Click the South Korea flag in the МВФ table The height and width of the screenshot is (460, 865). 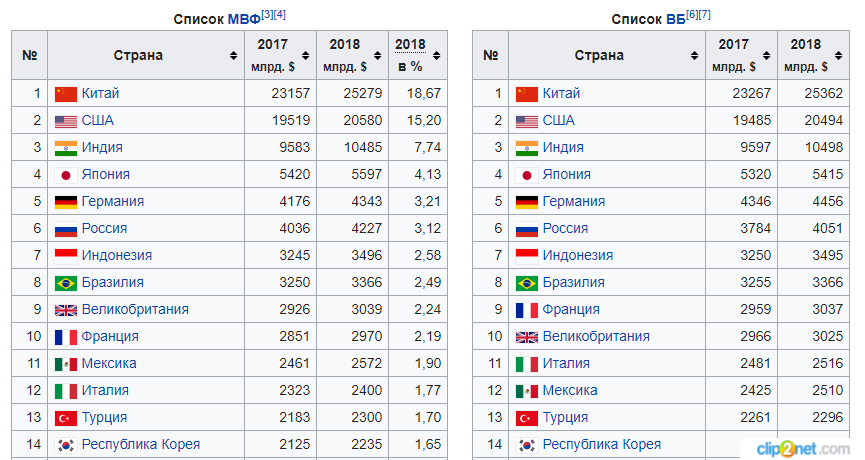coord(66,445)
